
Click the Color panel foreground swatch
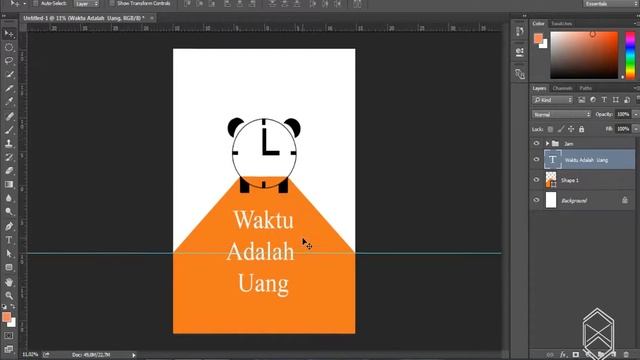538,38
